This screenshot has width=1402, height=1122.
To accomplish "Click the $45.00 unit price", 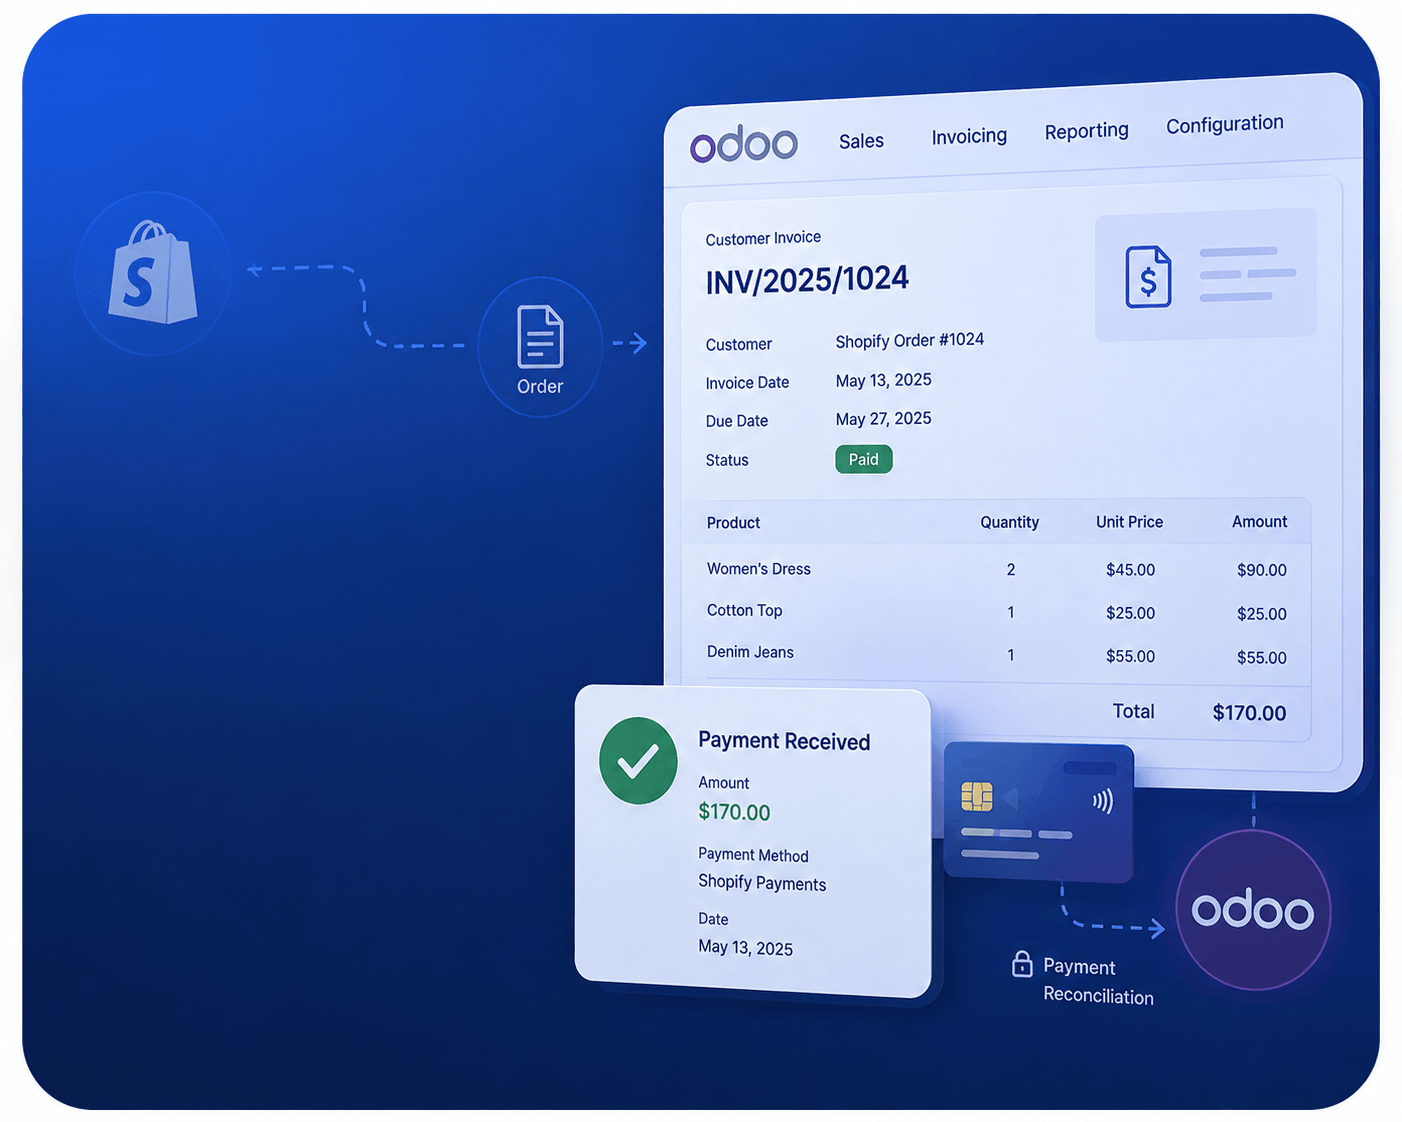I will [1130, 570].
